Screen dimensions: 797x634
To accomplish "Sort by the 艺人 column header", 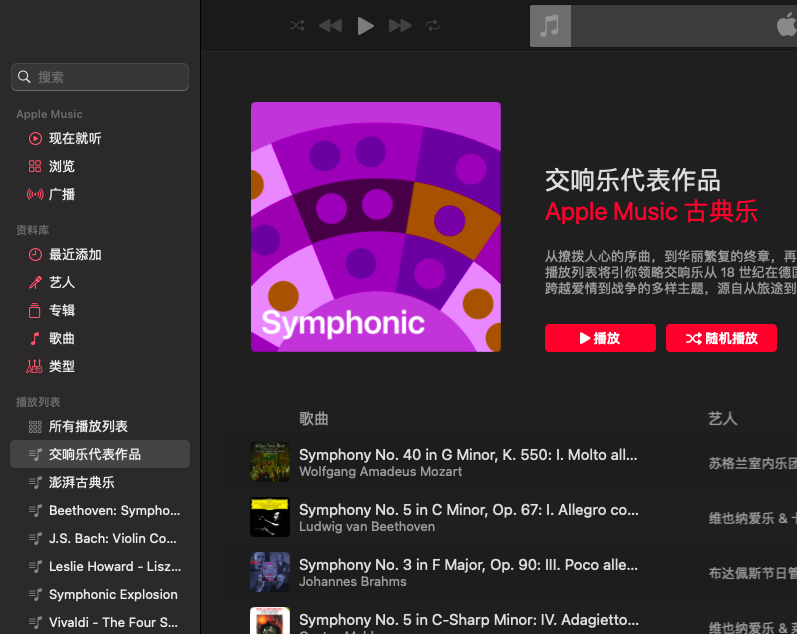I will [x=723, y=418].
